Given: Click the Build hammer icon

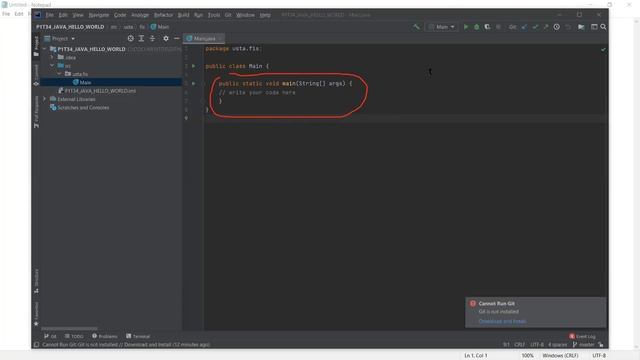Looking at the screenshot, I should click(x=416, y=27).
